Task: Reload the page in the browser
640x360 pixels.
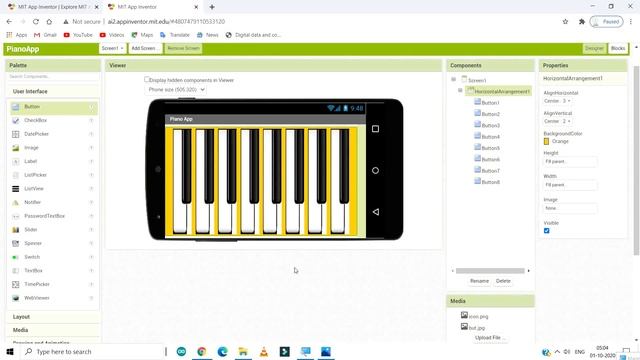Action: (36, 22)
